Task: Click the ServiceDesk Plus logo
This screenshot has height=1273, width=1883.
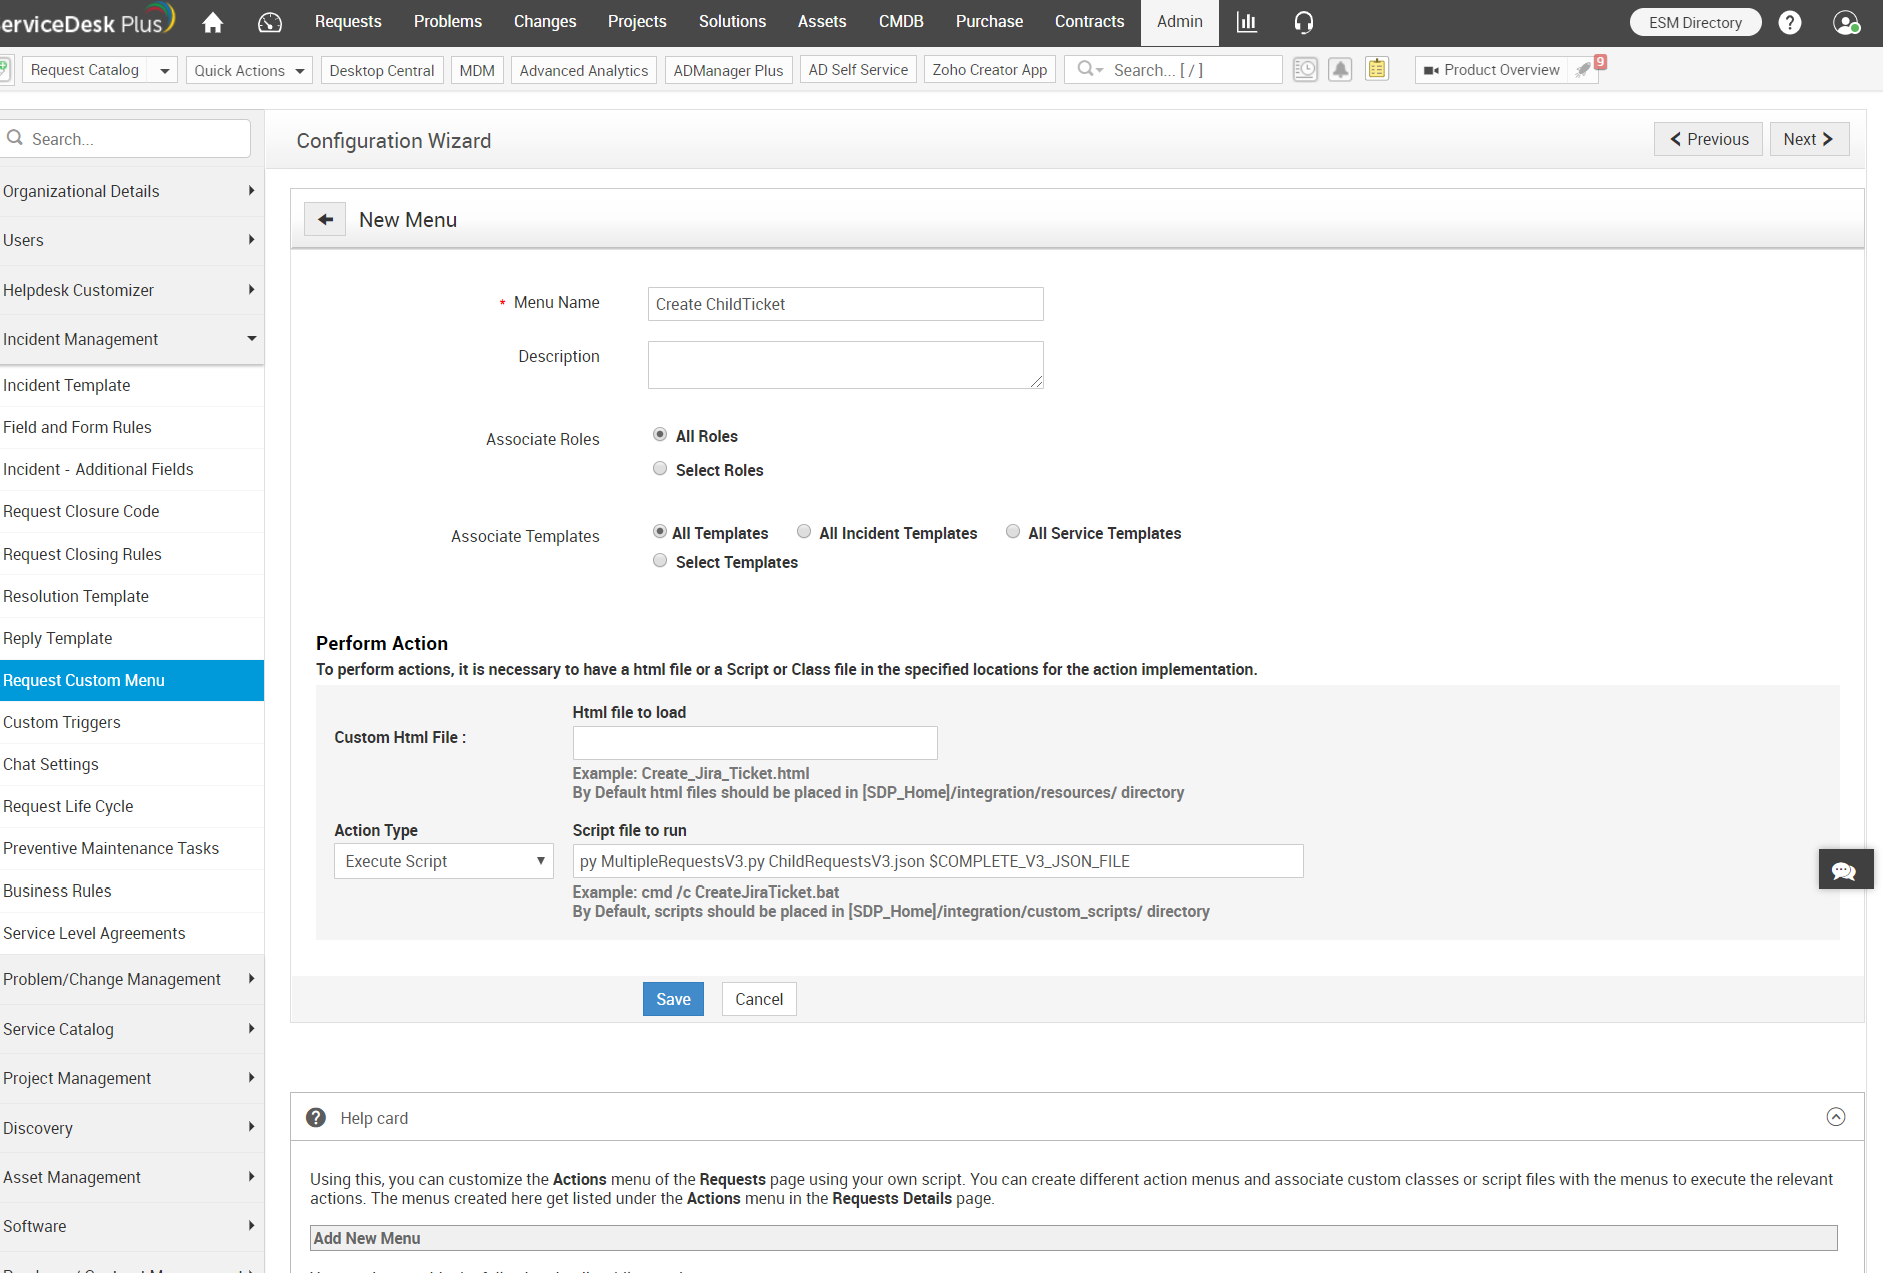Action: pos(88,20)
